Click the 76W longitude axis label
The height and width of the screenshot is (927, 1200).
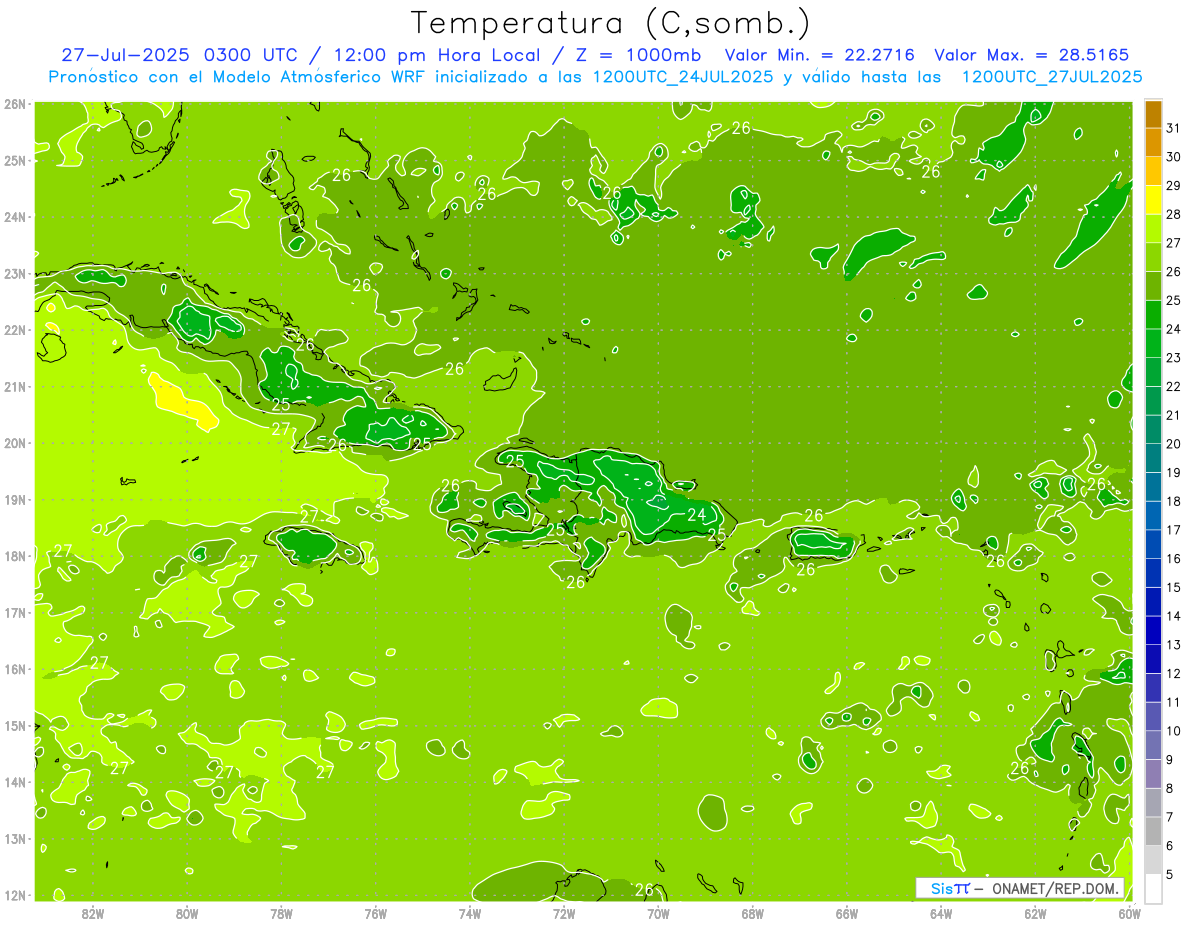point(376,913)
